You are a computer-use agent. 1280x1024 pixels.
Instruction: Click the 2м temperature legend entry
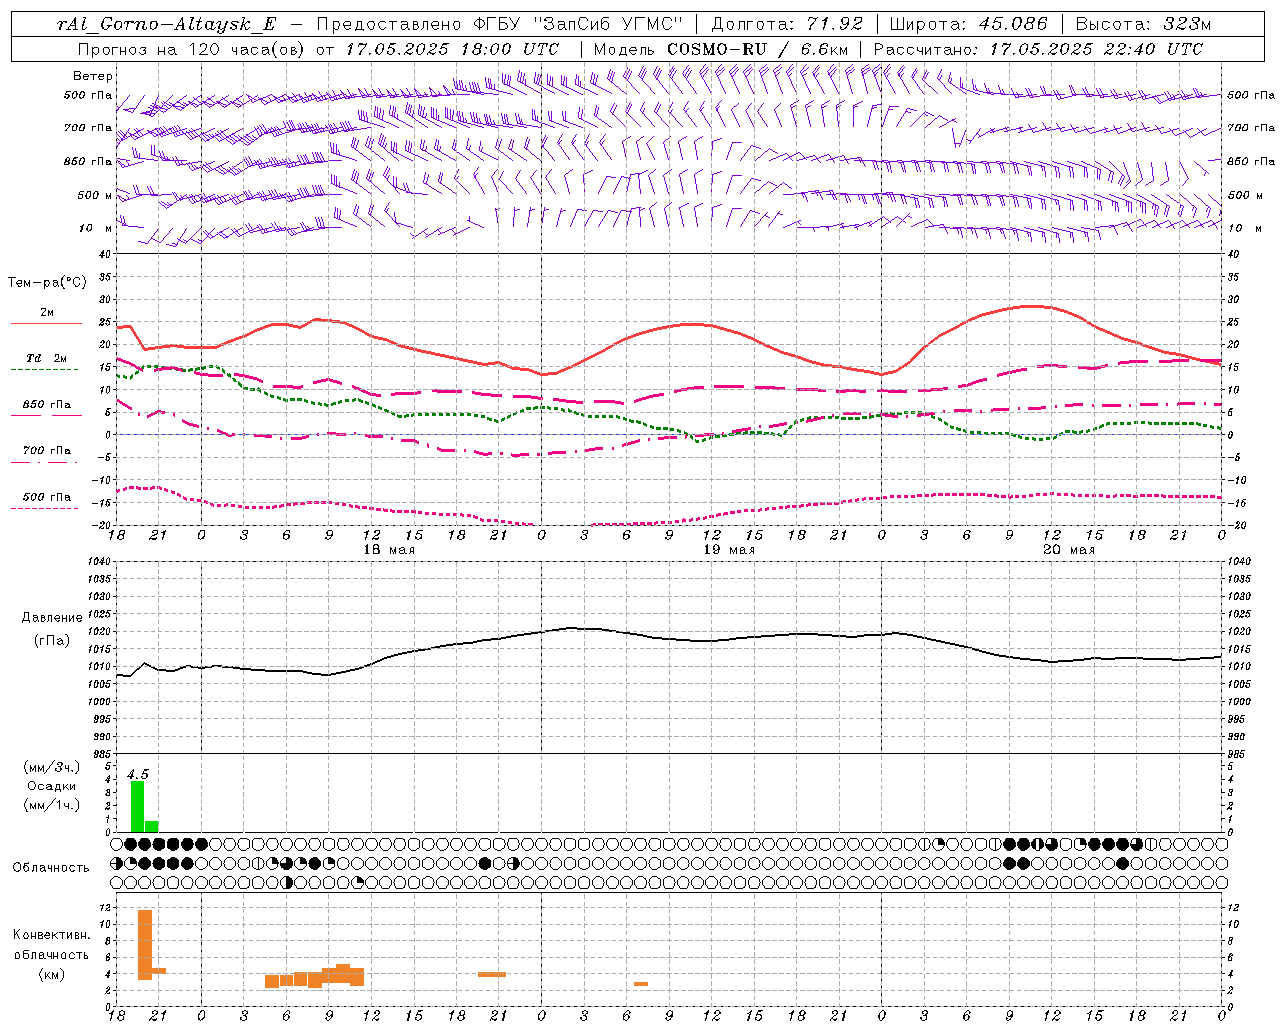tap(47, 313)
